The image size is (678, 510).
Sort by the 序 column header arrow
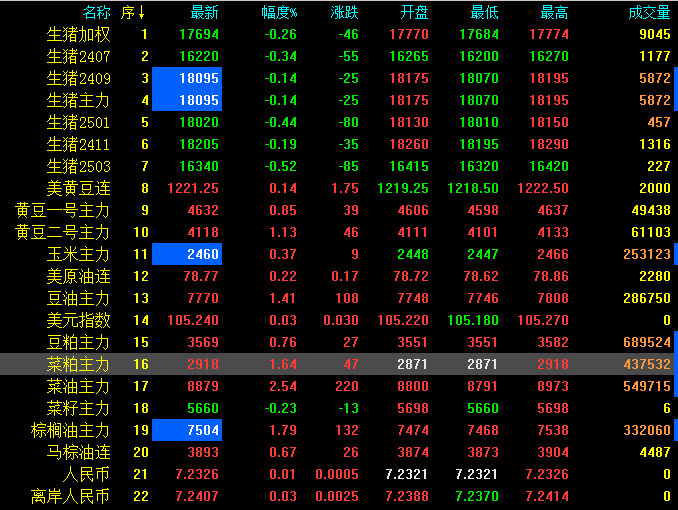141,13
